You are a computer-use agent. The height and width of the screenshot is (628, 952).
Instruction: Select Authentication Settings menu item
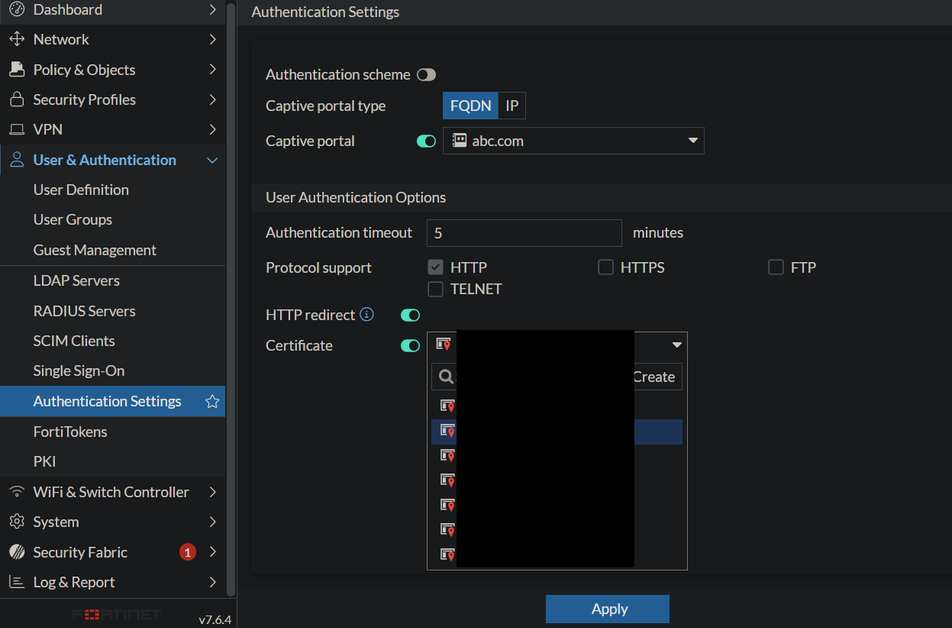click(112, 401)
